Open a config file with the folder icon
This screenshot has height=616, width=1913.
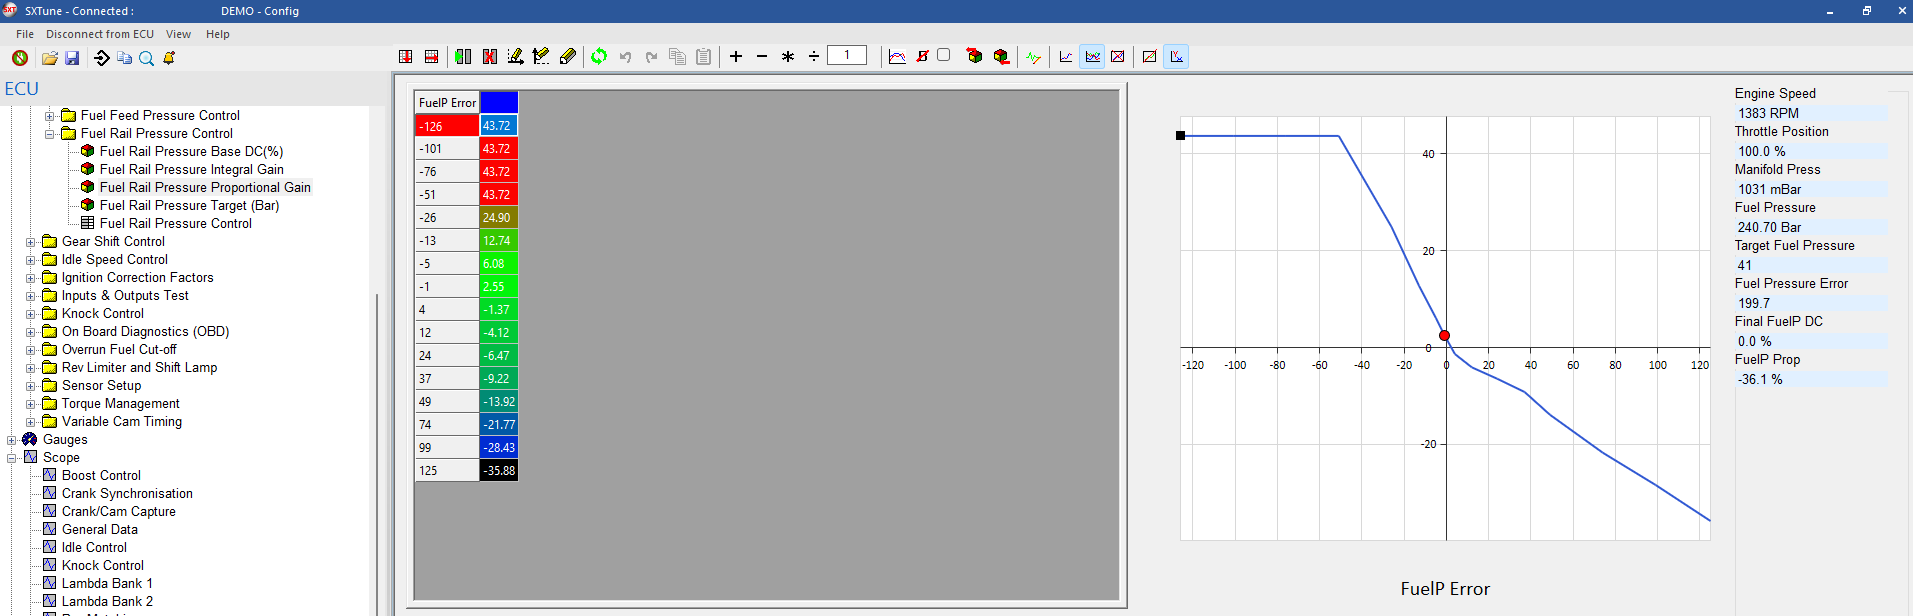[x=49, y=58]
